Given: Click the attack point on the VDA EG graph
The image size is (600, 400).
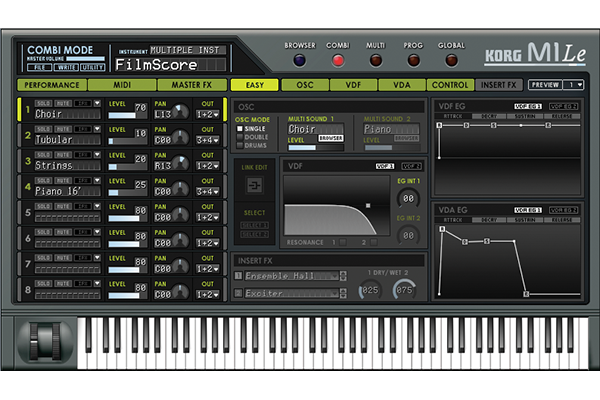Looking at the screenshot, I should click(442, 229).
